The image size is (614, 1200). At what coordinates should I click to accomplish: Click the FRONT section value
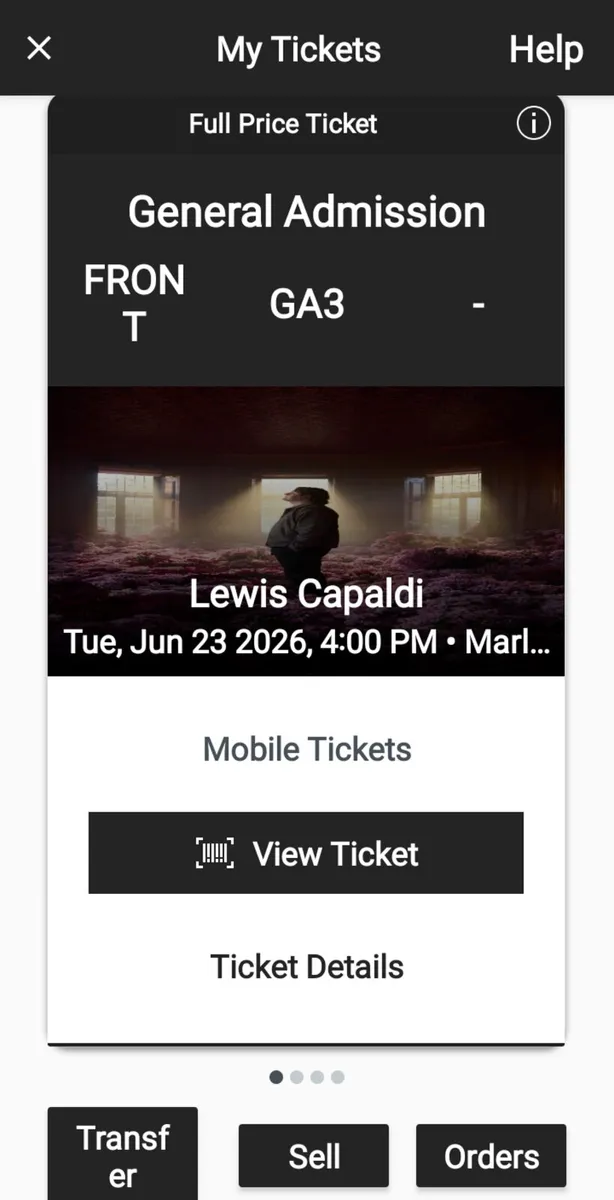pos(134,302)
